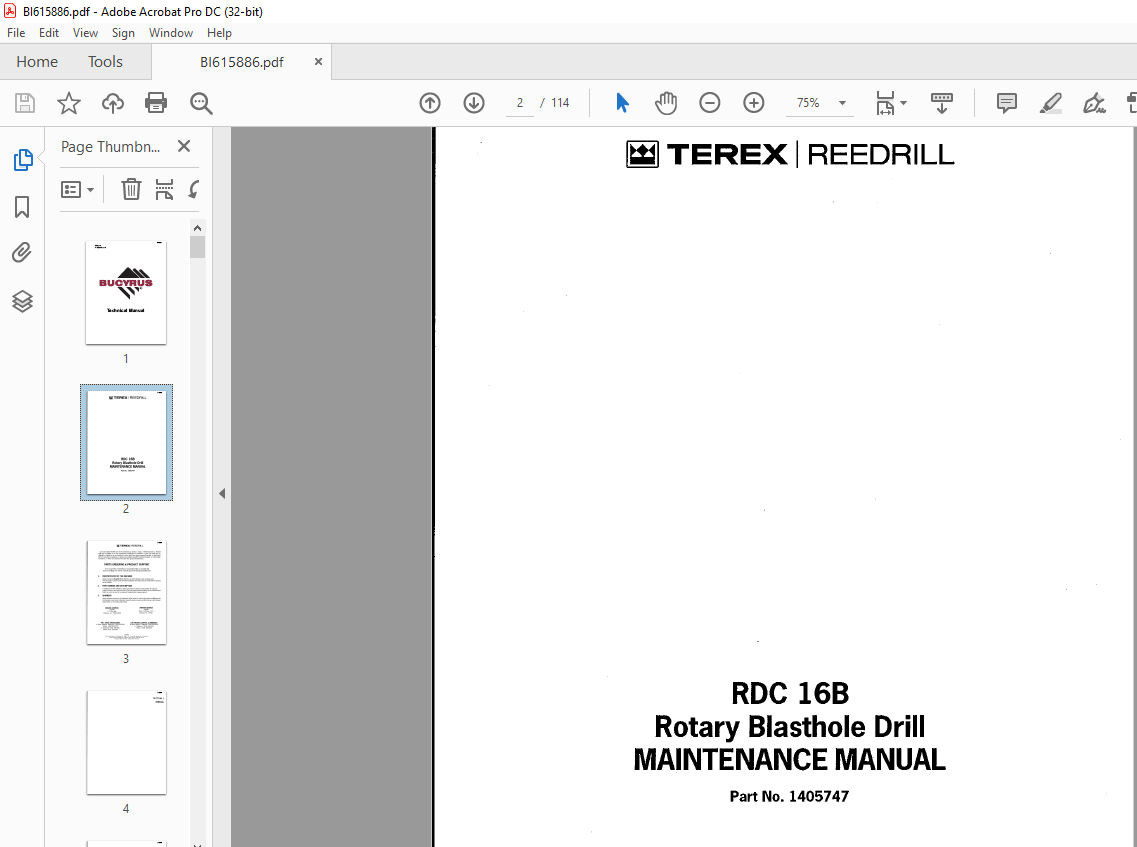Screen dimensions: 1137x847
Task: Go to next page arrow
Action: click(474, 103)
